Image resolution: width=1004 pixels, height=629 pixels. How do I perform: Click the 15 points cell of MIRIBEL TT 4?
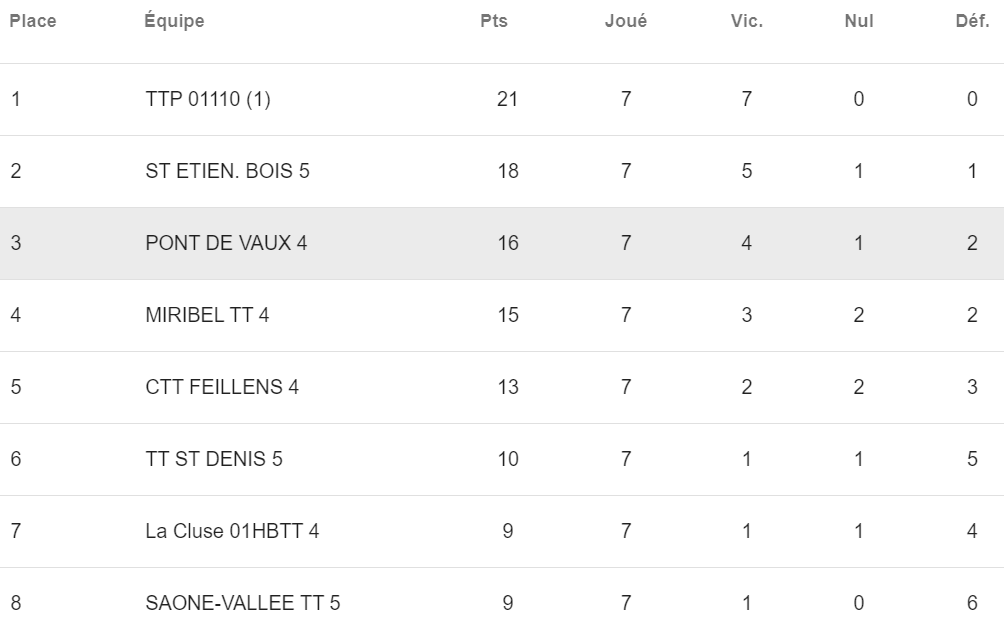(x=508, y=315)
